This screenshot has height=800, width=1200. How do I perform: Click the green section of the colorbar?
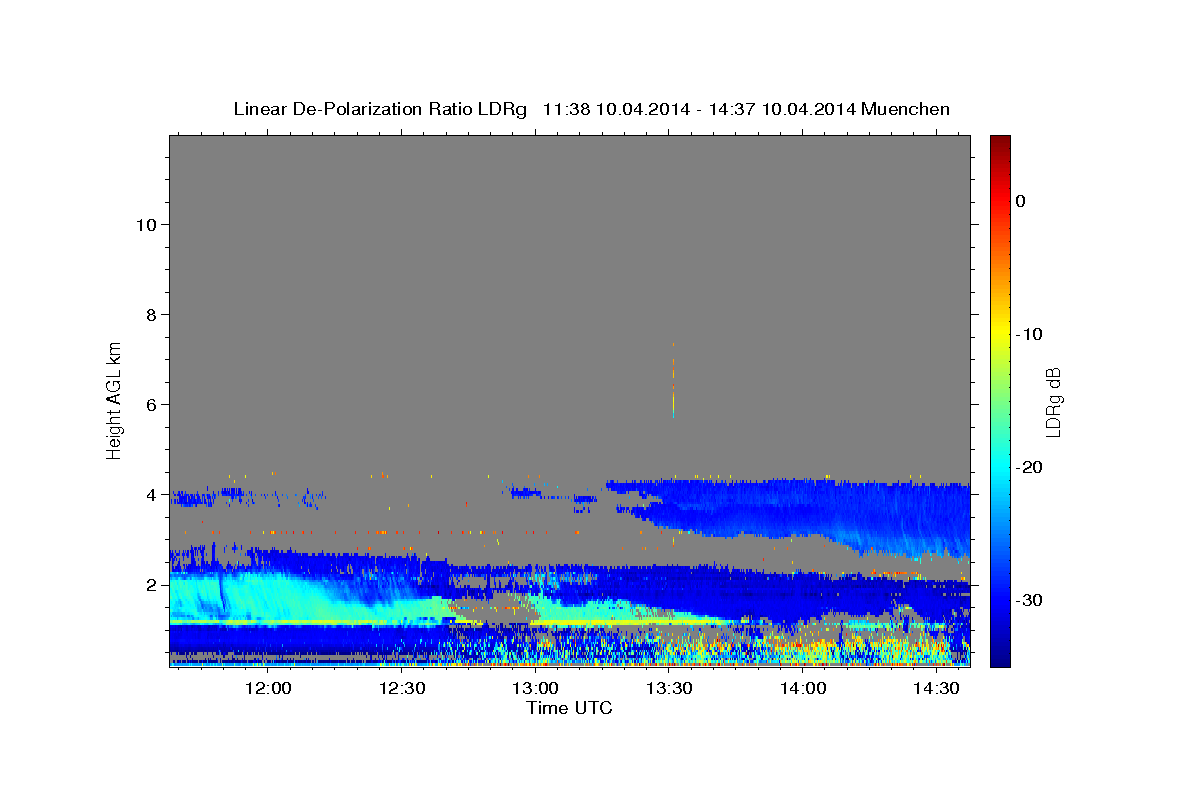tap(999, 400)
